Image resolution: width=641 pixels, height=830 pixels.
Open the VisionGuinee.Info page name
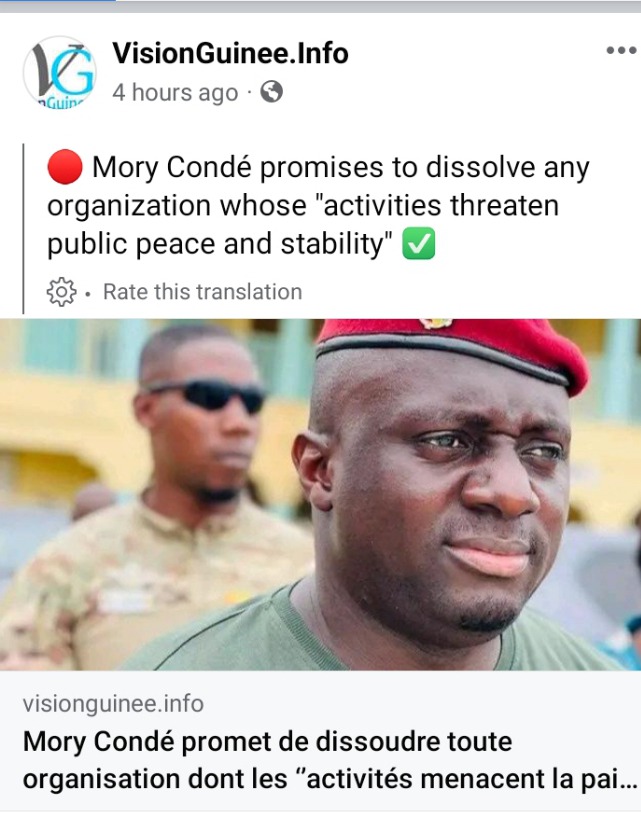click(230, 53)
